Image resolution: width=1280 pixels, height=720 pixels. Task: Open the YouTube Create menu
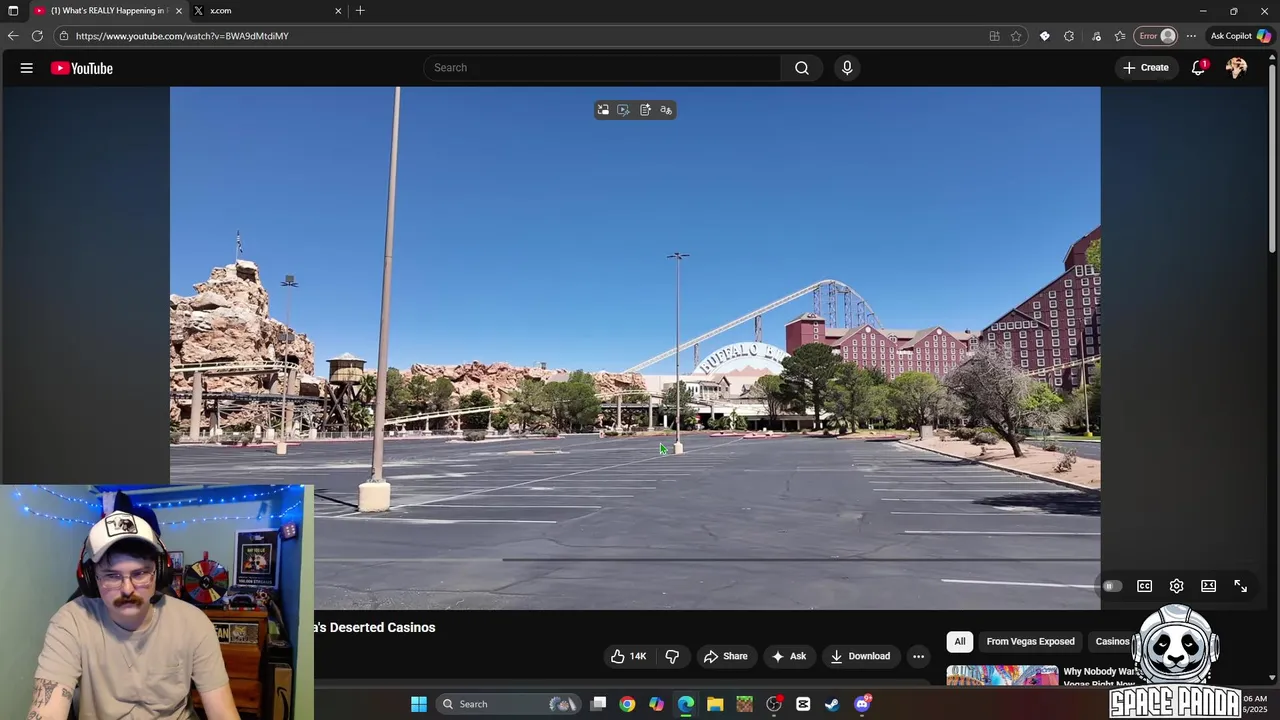point(1146,68)
